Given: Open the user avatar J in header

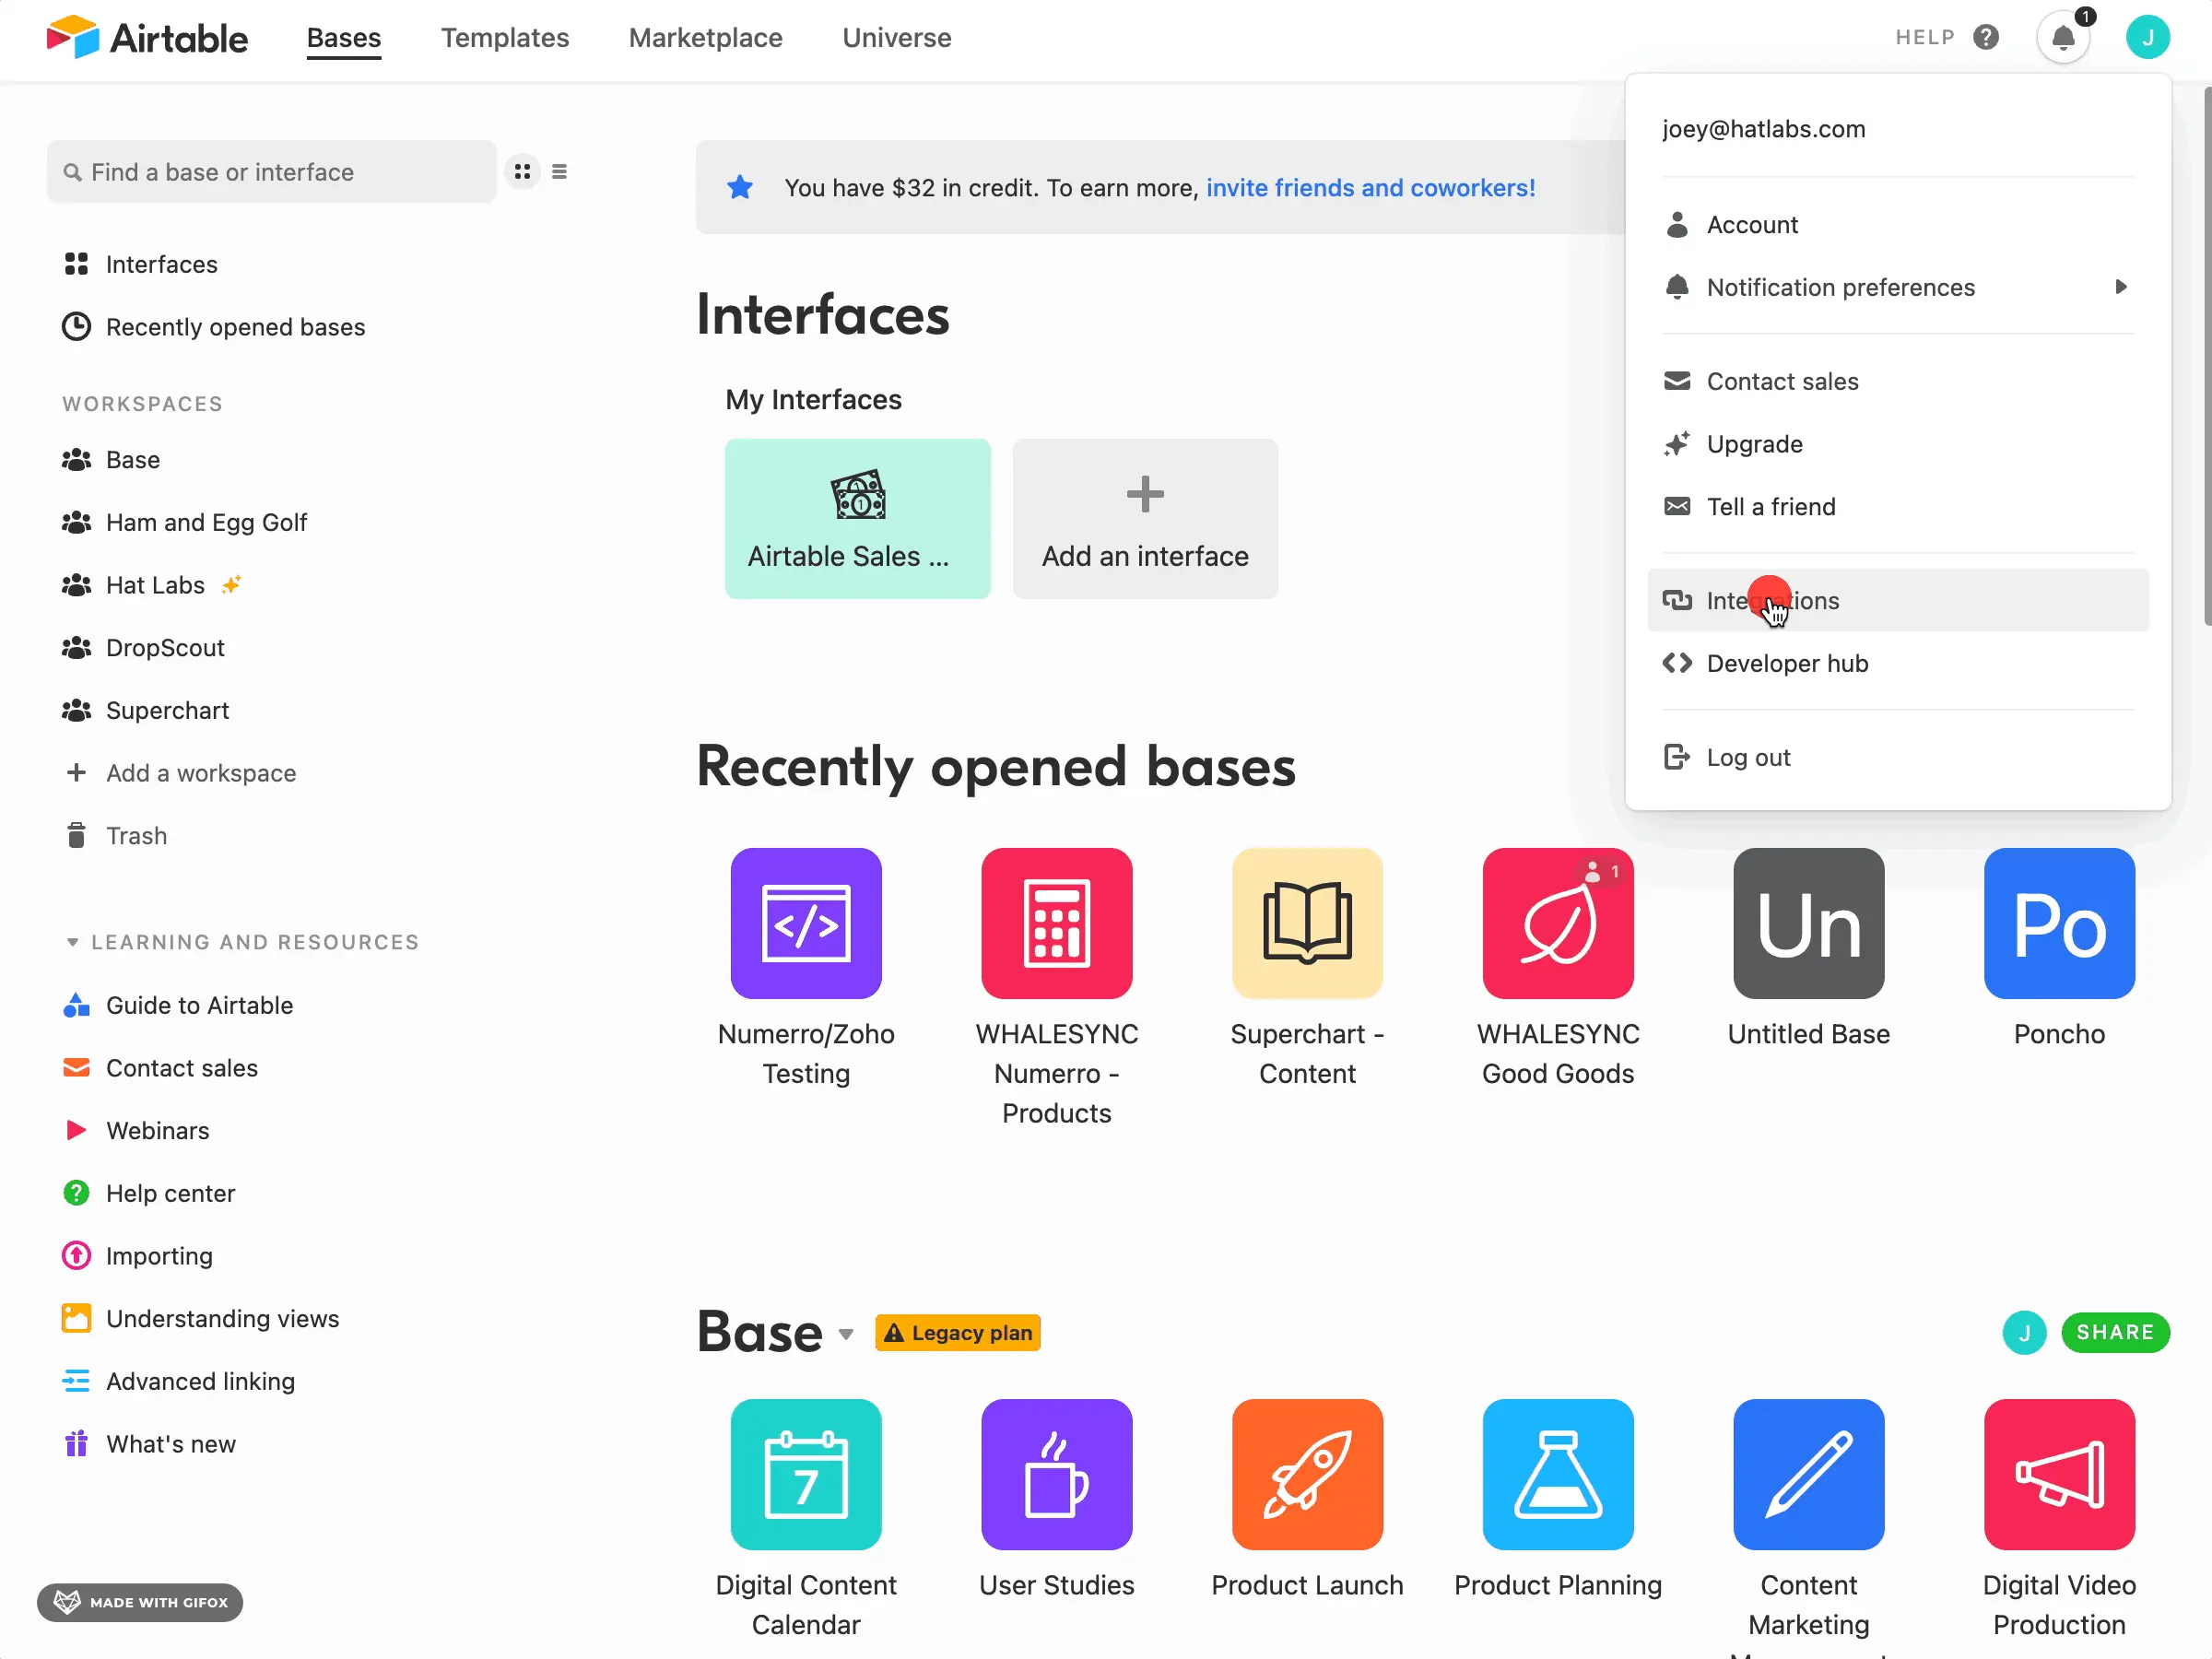Looking at the screenshot, I should (2147, 37).
